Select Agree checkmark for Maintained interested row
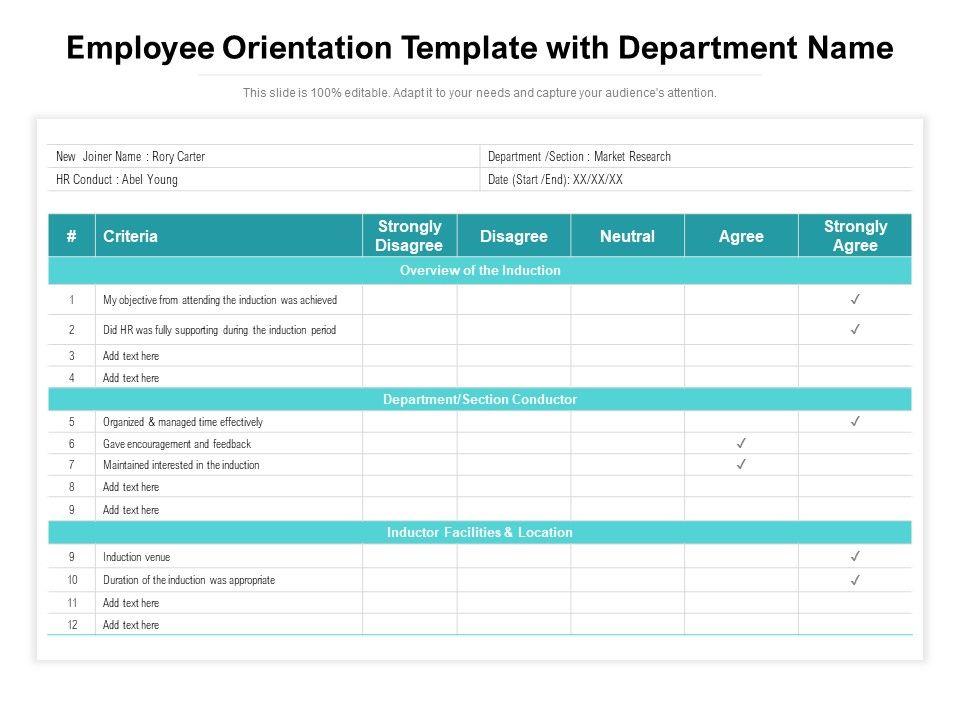 point(741,464)
